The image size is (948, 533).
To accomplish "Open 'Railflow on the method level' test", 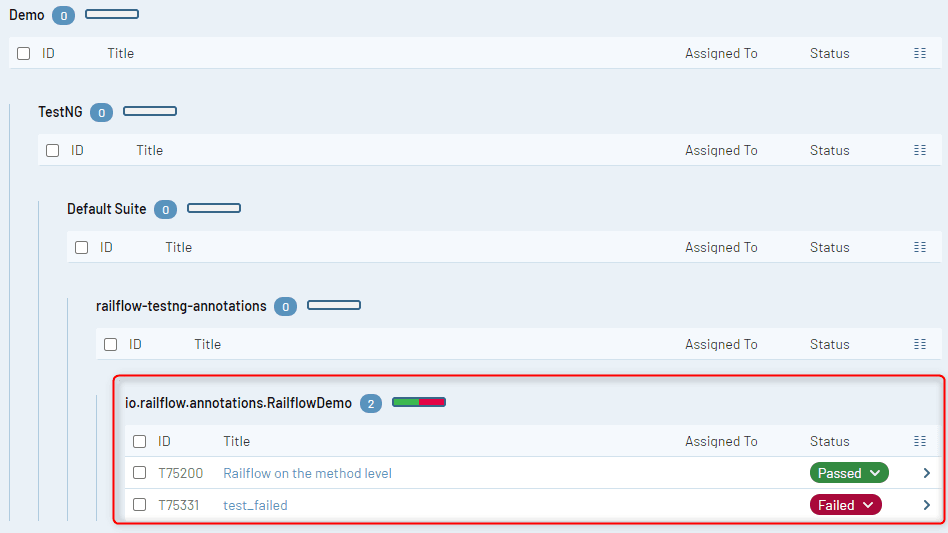I will [307, 473].
